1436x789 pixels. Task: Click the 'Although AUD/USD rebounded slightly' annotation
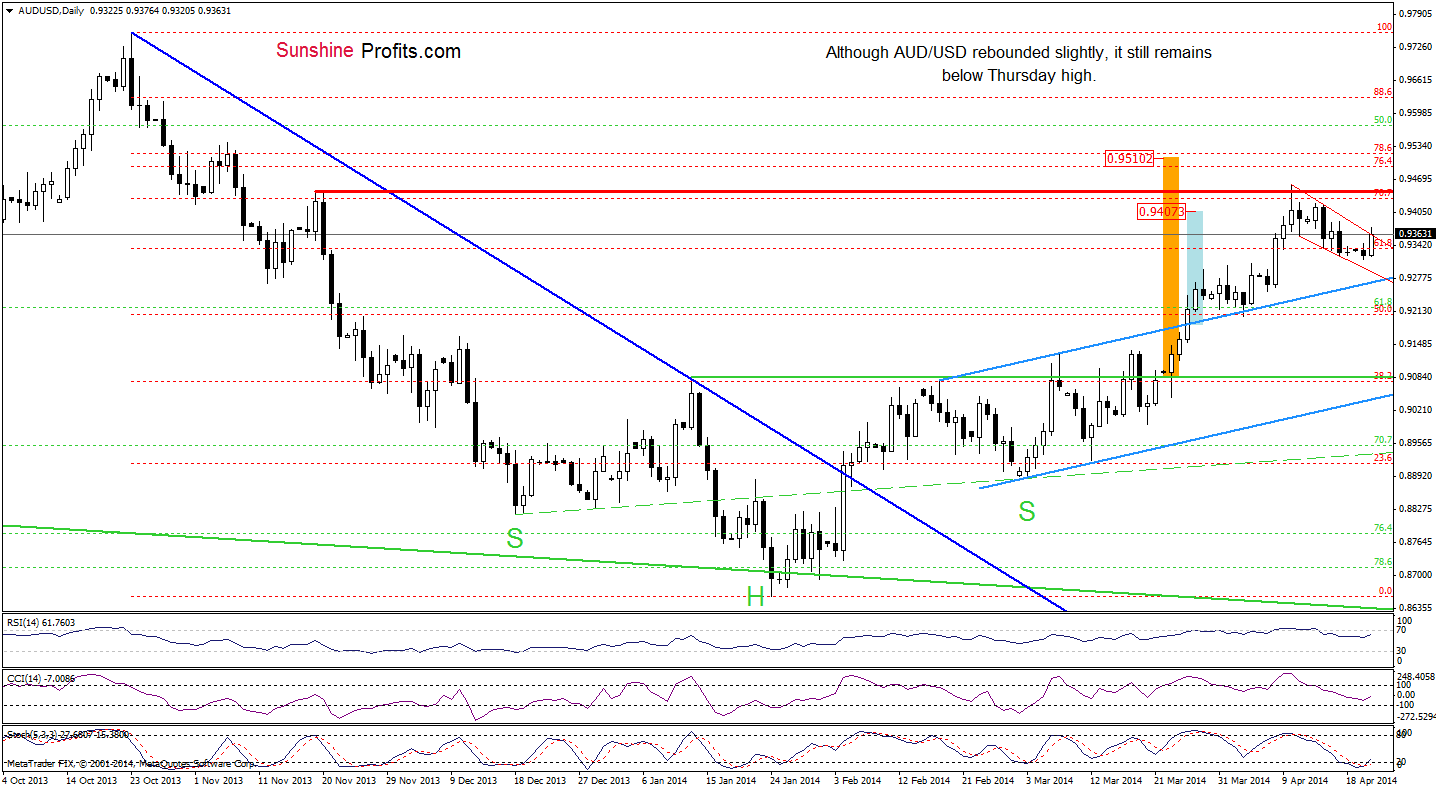tap(1018, 64)
